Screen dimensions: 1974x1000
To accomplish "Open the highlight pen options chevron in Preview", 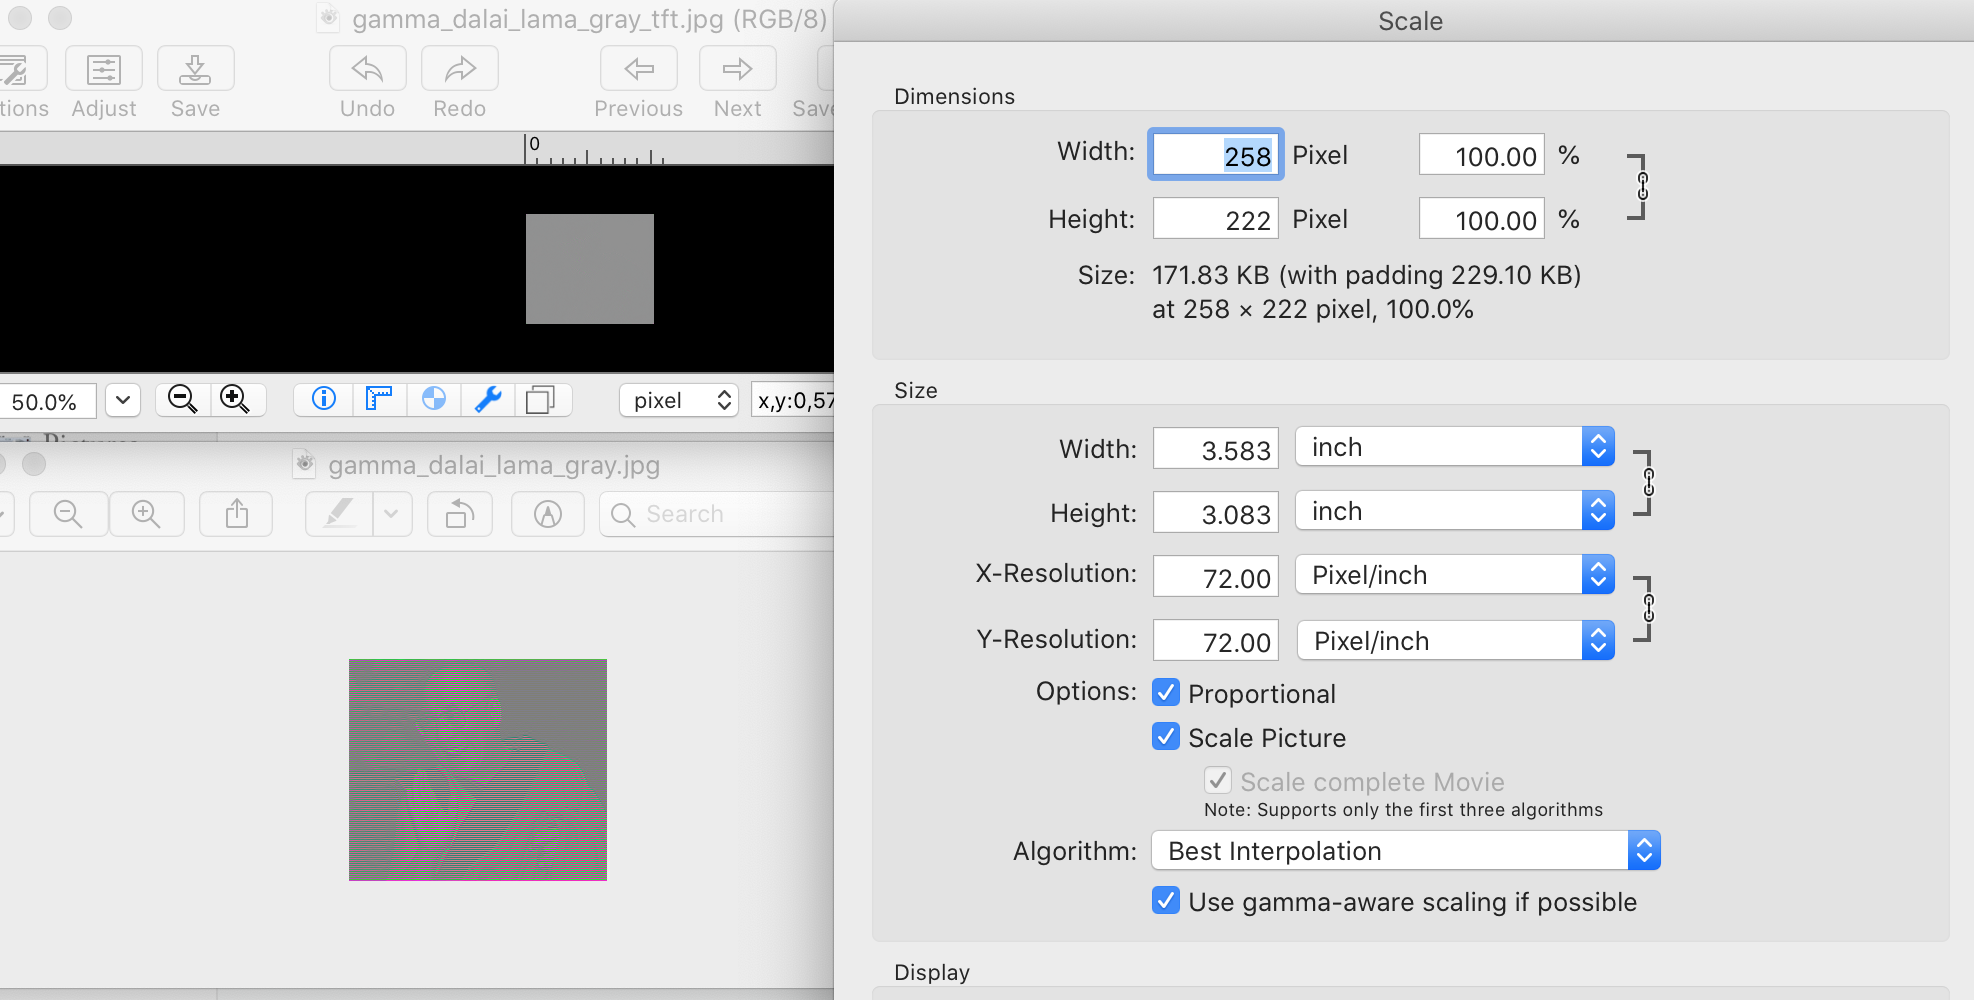I will point(391,514).
